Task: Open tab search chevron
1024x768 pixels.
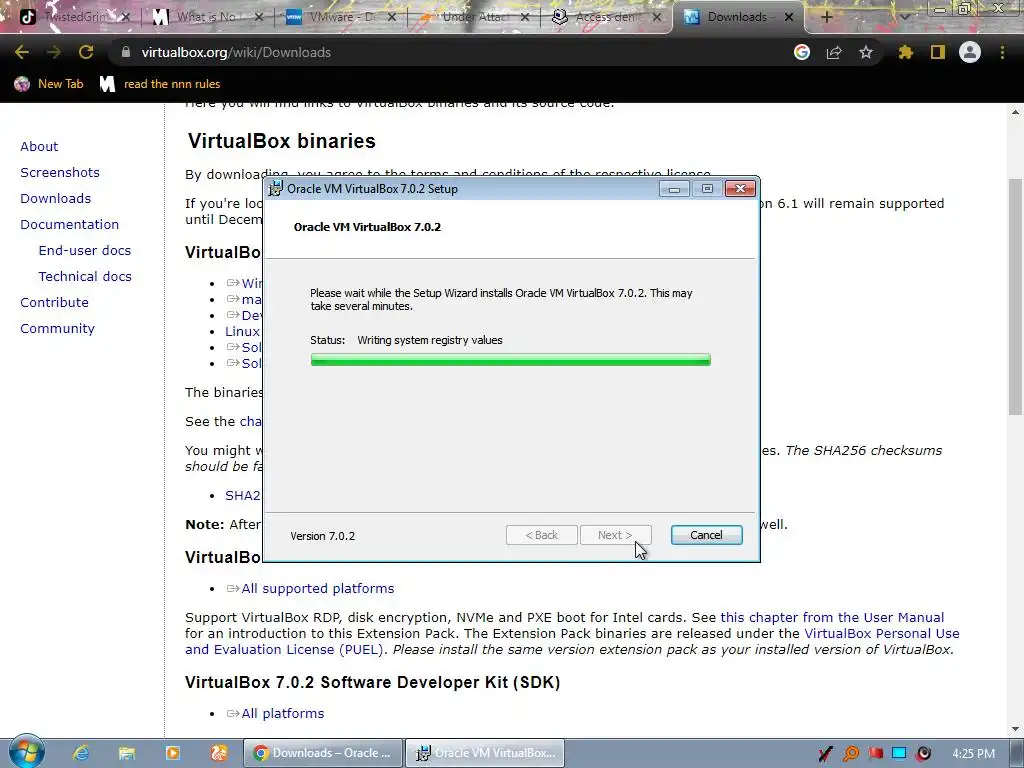Action: point(904,17)
